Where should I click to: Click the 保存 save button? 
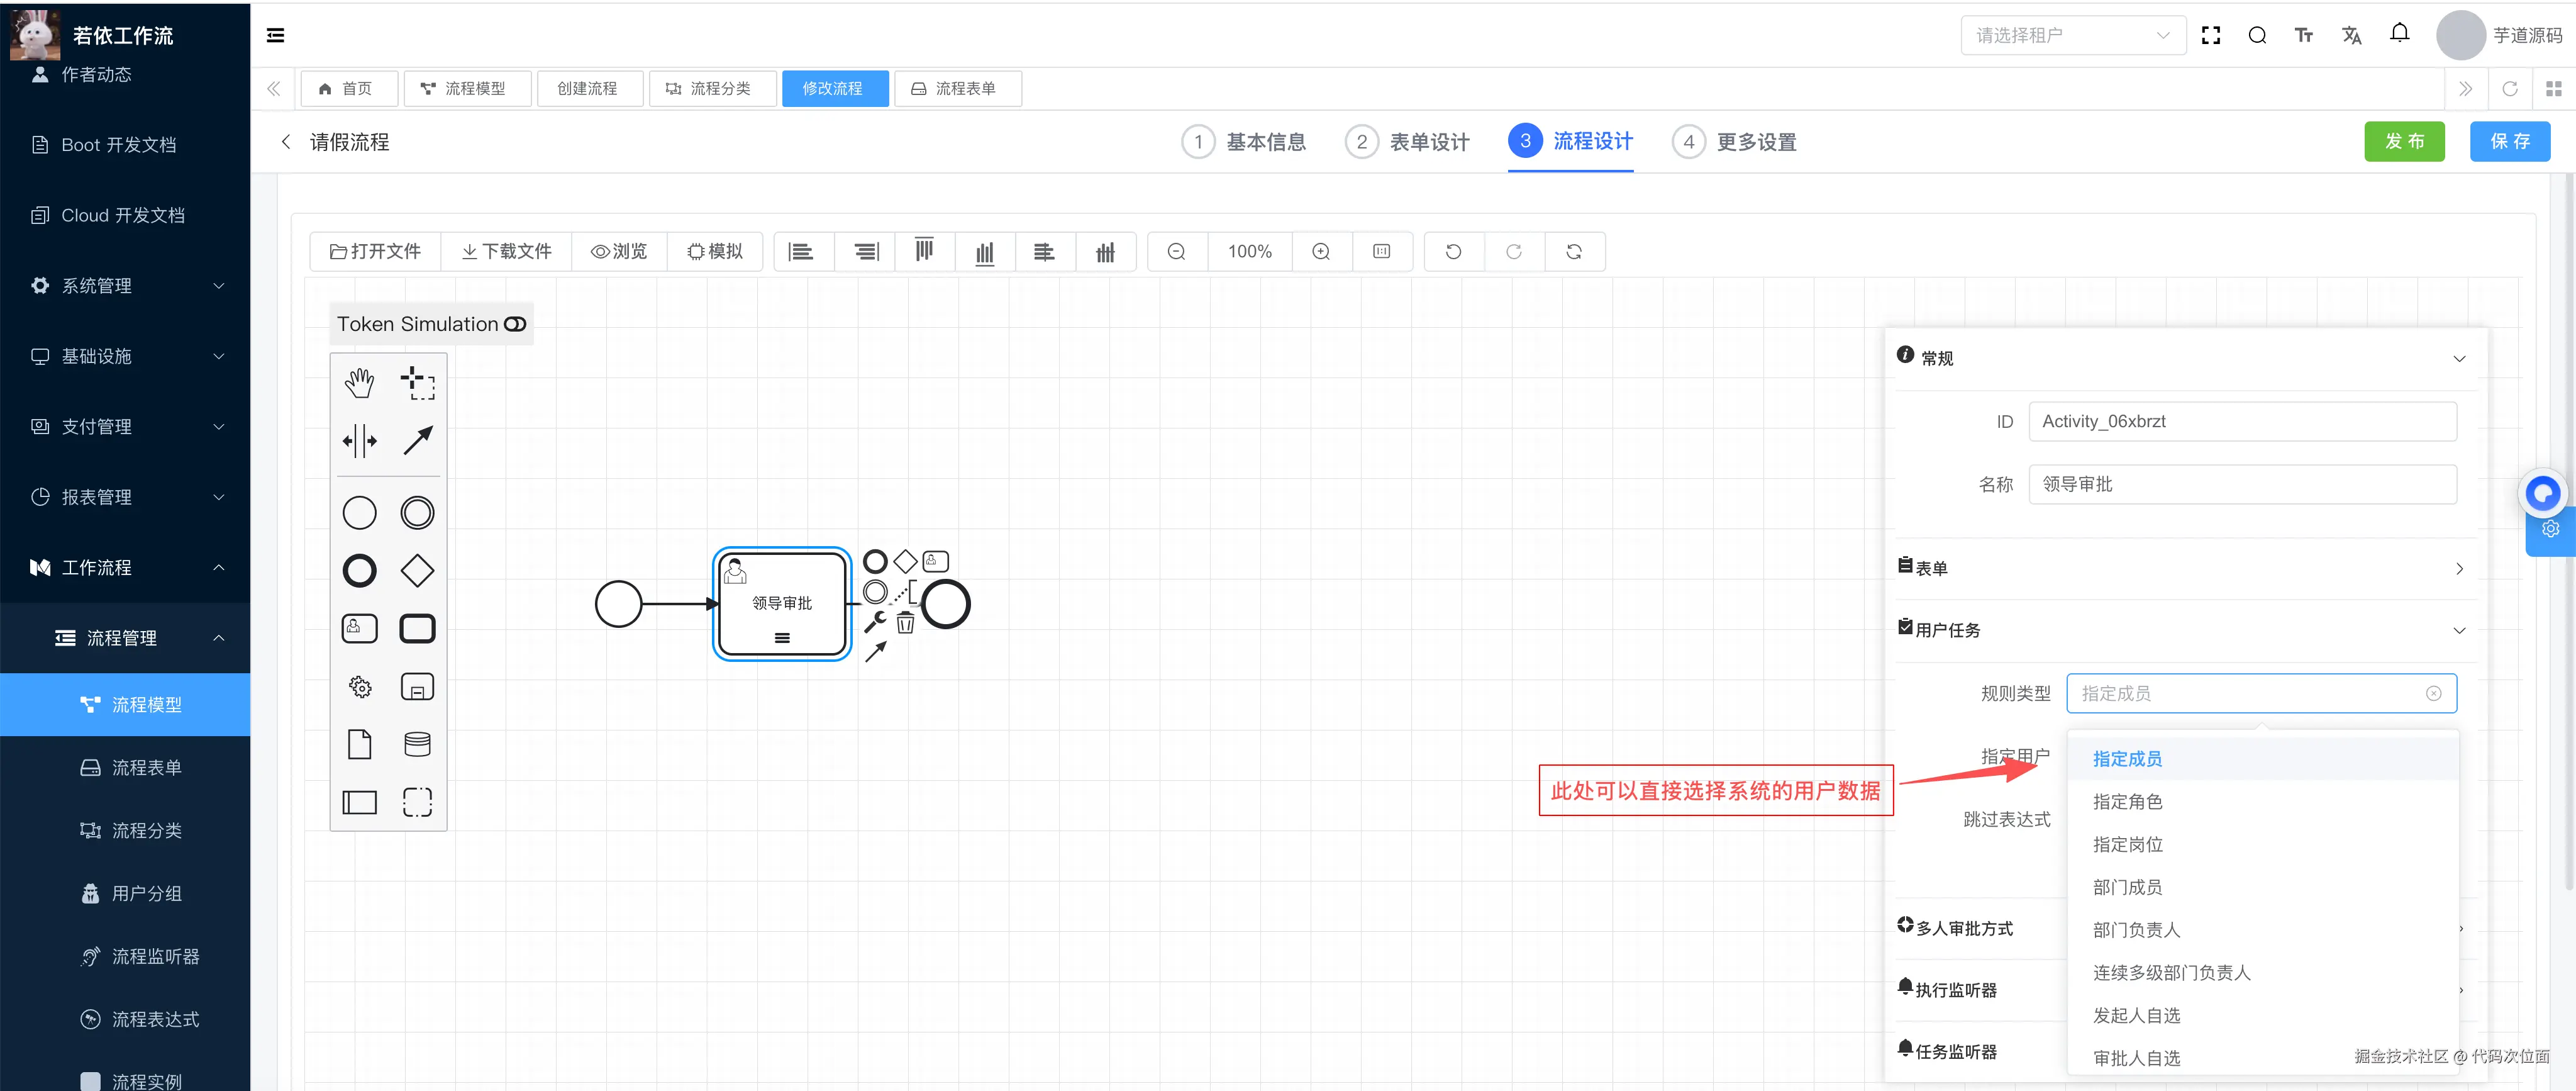(x=2510, y=141)
